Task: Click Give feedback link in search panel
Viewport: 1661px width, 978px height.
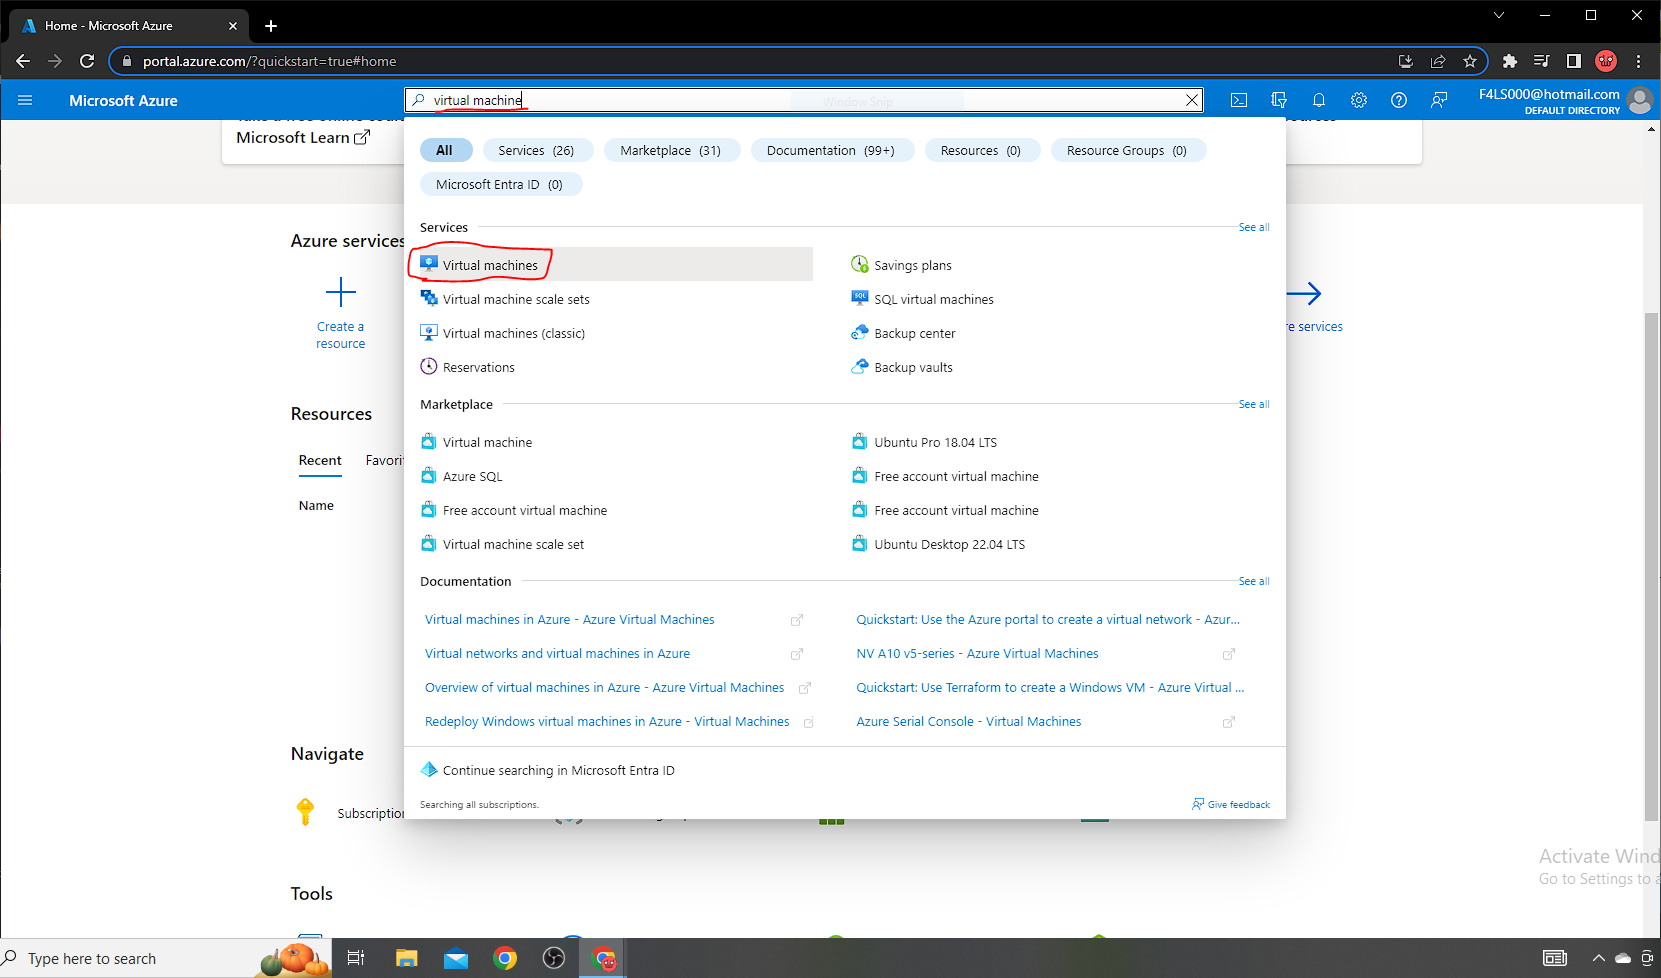Action: 1231,804
